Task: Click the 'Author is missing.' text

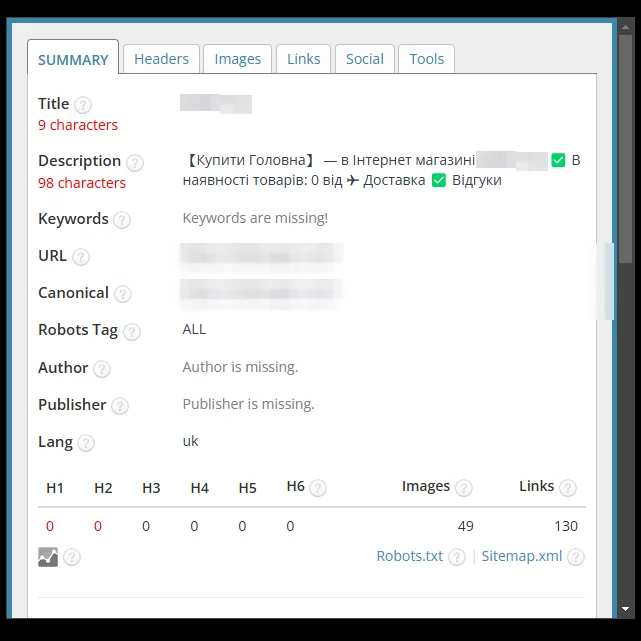Action: (240, 367)
